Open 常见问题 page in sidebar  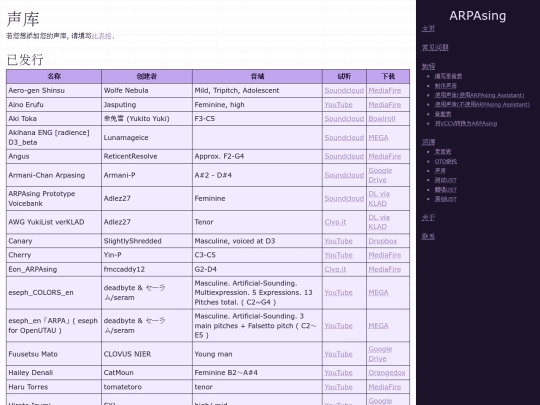pos(435,48)
